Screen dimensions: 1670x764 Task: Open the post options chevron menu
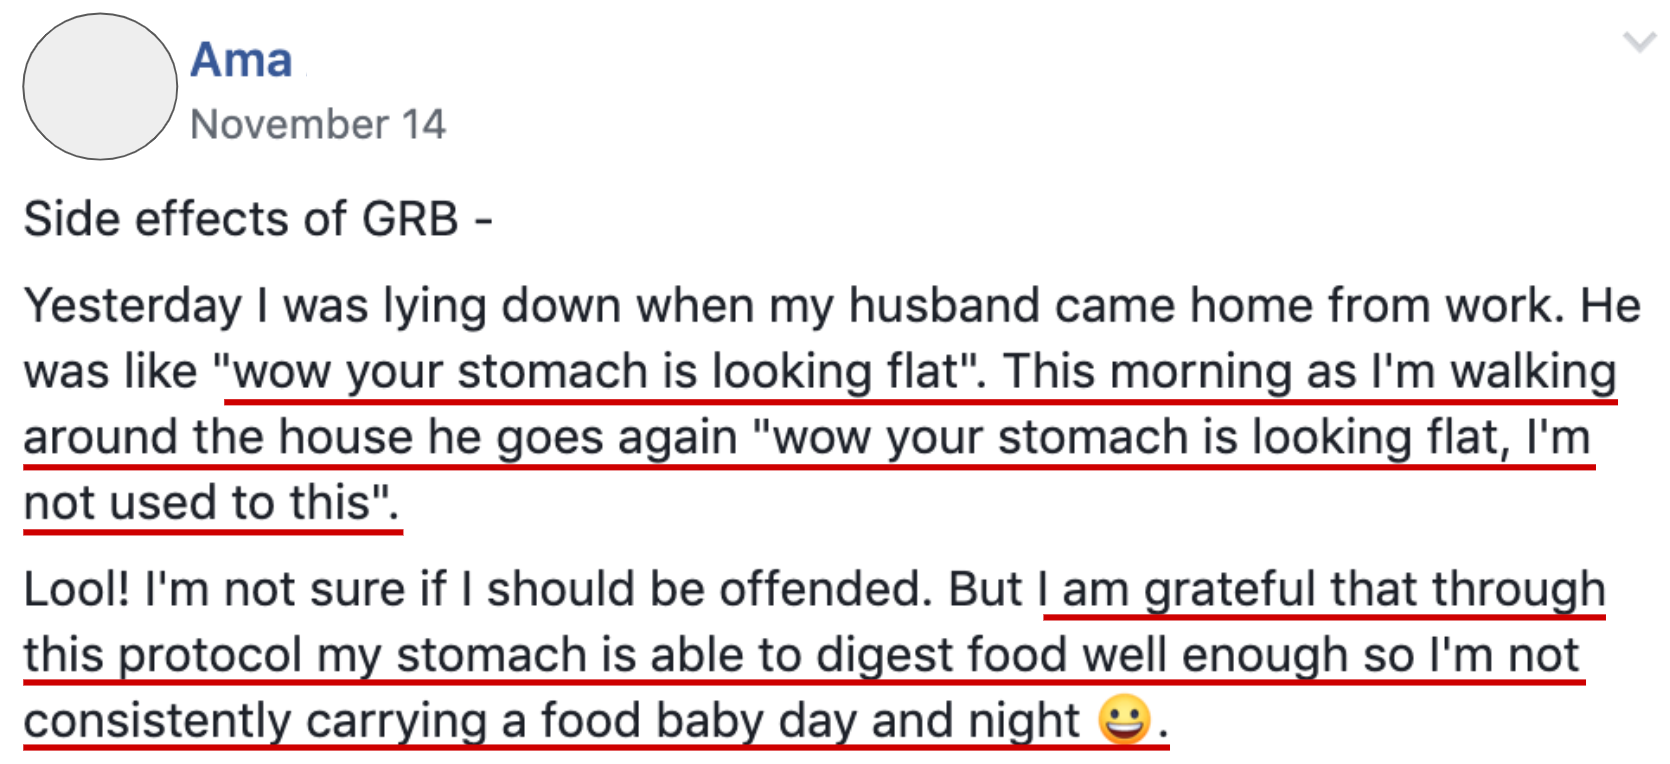pyautogui.click(x=1639, y=43)
